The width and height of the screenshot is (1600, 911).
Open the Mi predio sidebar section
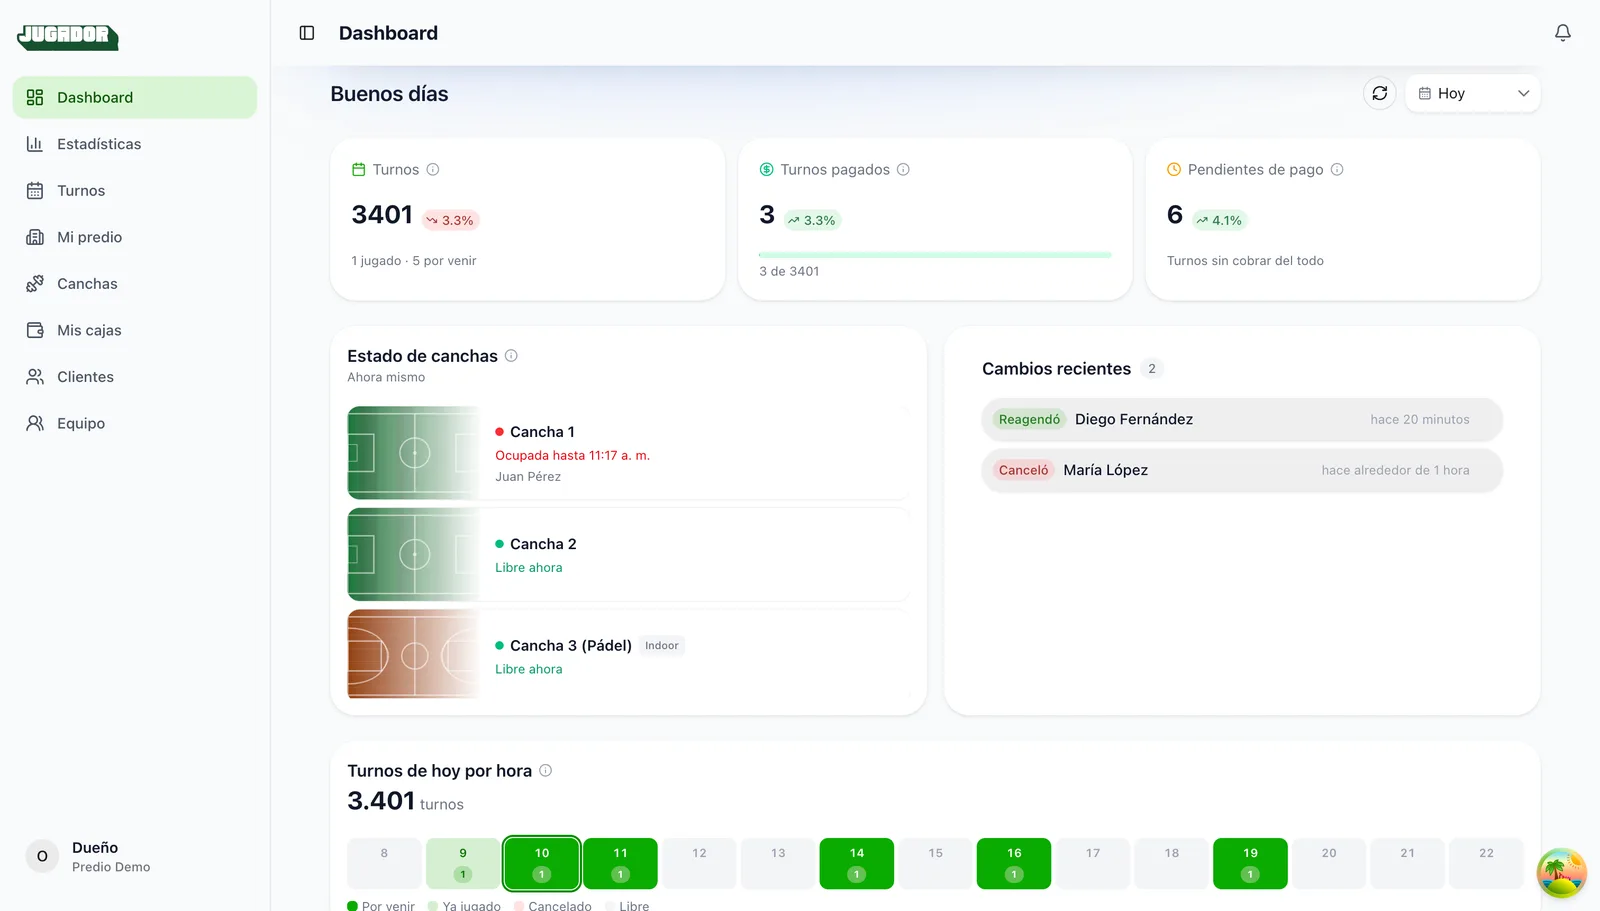pos(135,237)
